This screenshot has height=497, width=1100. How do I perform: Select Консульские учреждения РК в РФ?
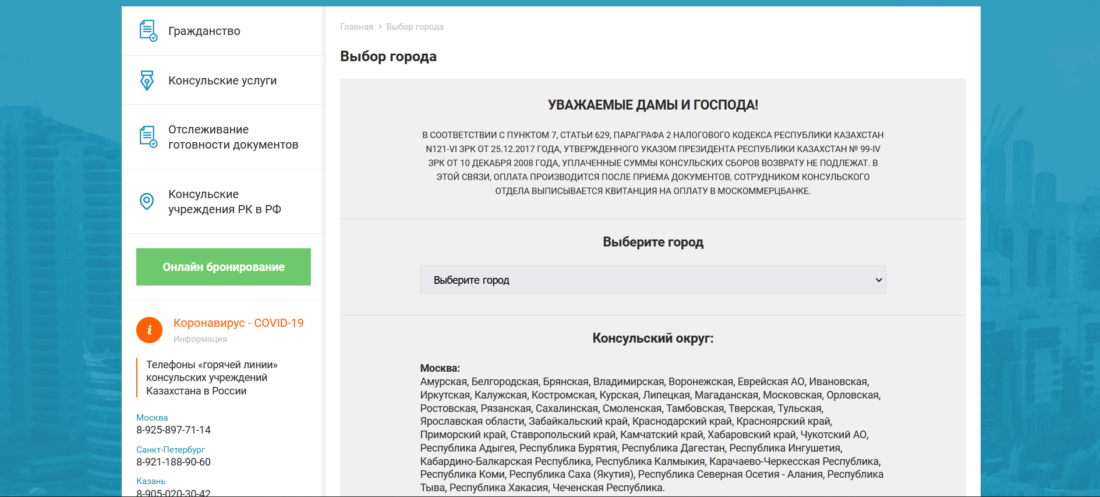(x=224, y=201)
